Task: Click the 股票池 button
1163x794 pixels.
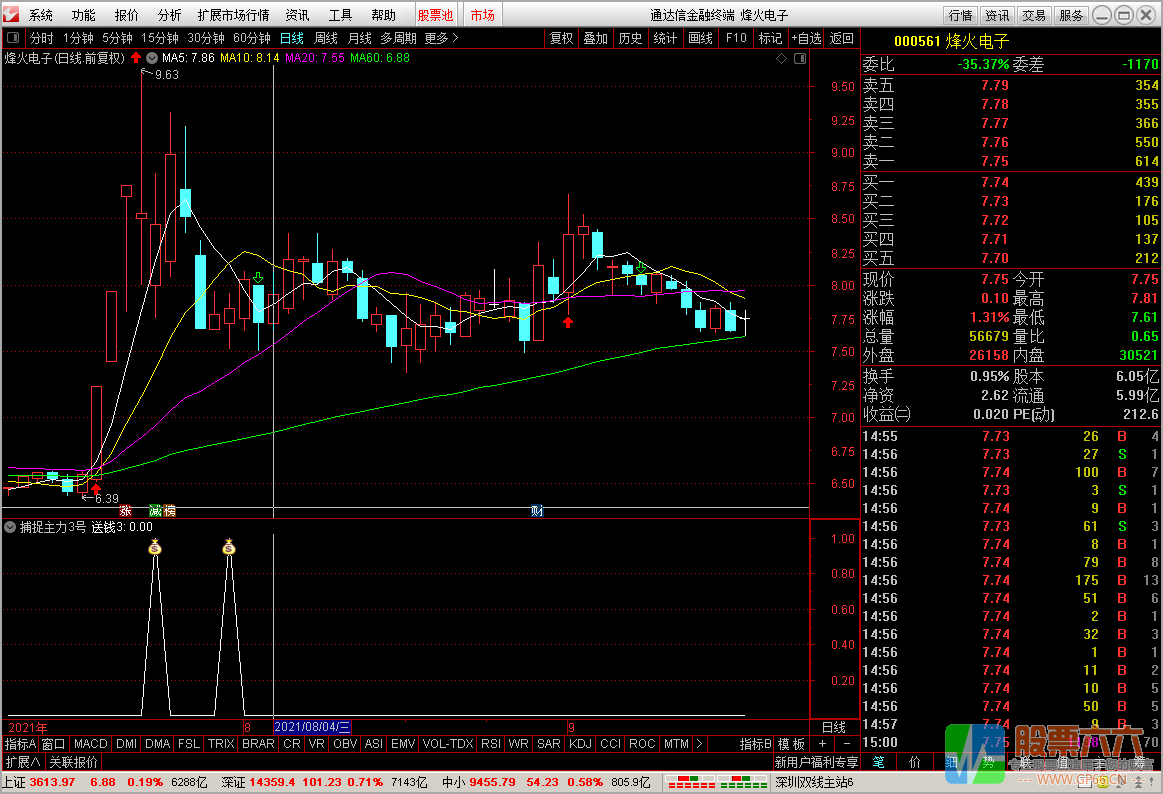Action: pyautogui.click(x=435, y=15)
